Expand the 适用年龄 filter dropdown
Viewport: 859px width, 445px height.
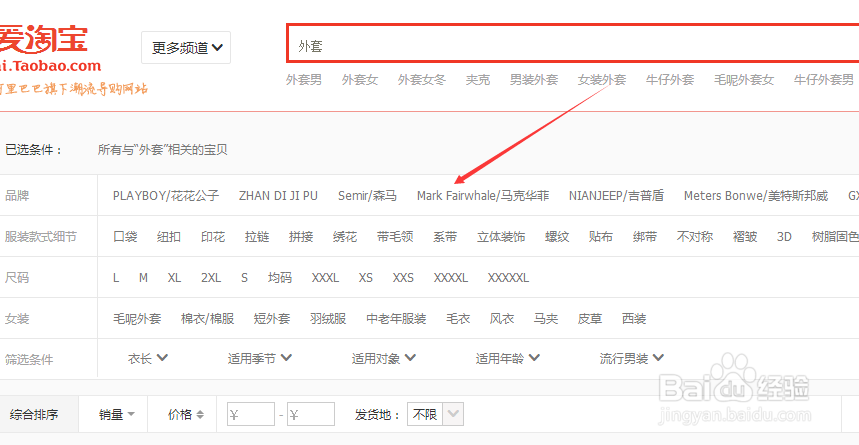click(x=508, y=359)
